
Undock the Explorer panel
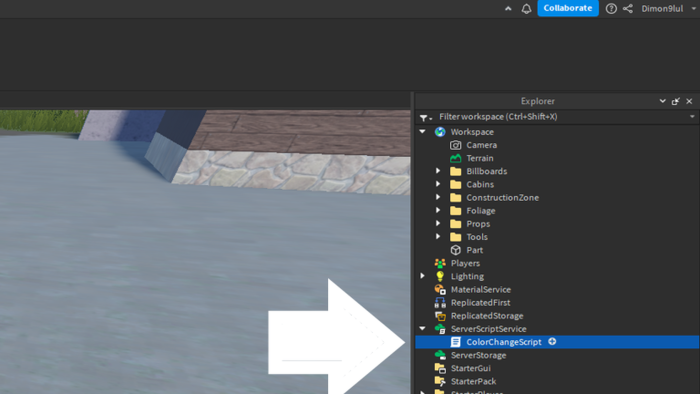pos(675,101)
